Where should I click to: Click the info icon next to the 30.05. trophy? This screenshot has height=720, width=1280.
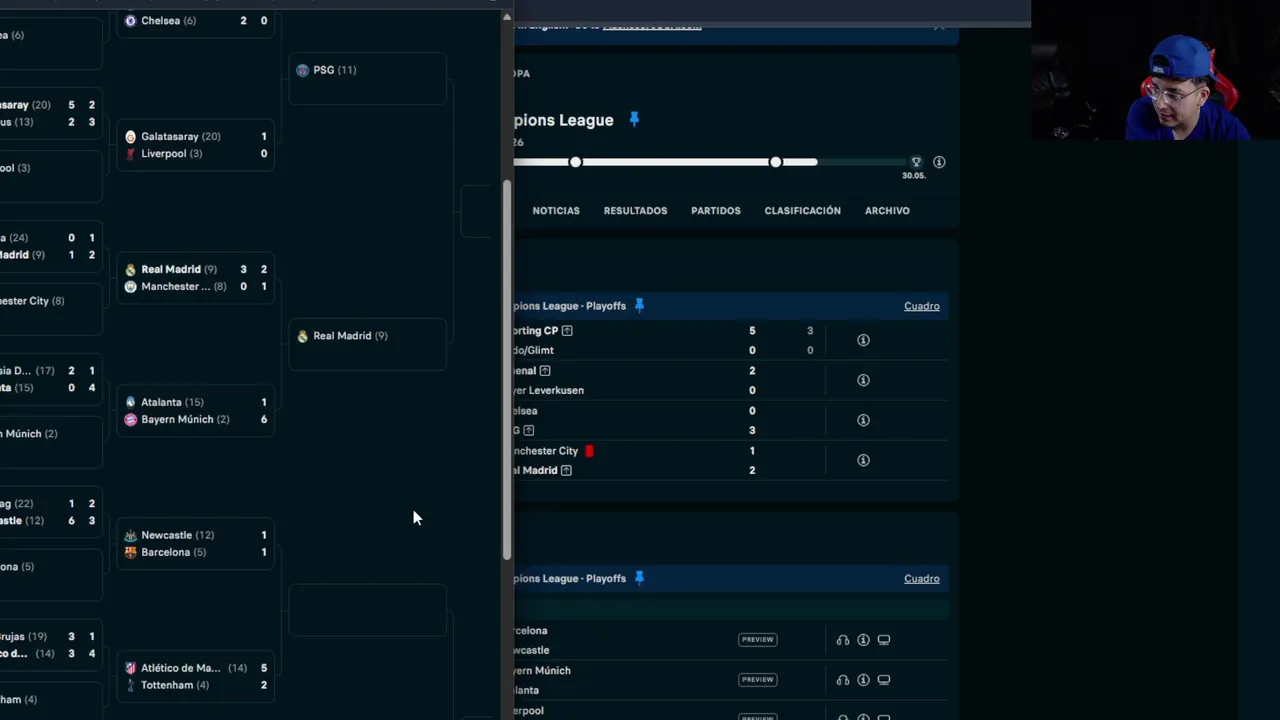click(939, 162)
